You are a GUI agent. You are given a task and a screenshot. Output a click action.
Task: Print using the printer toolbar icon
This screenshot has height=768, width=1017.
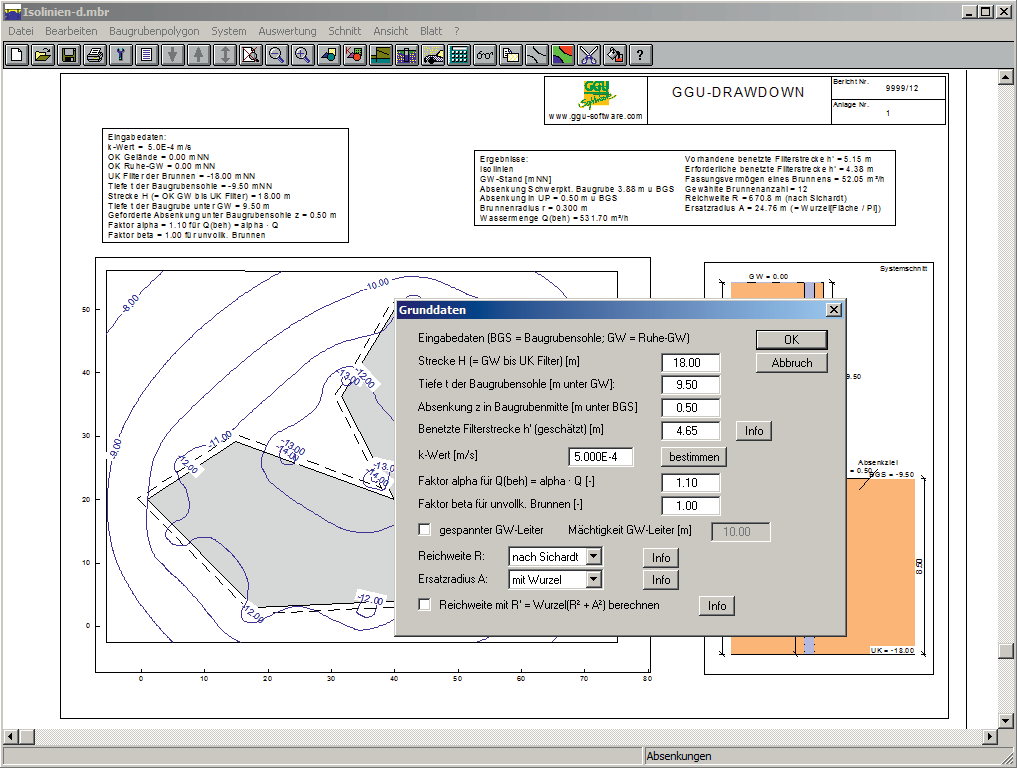95,55
